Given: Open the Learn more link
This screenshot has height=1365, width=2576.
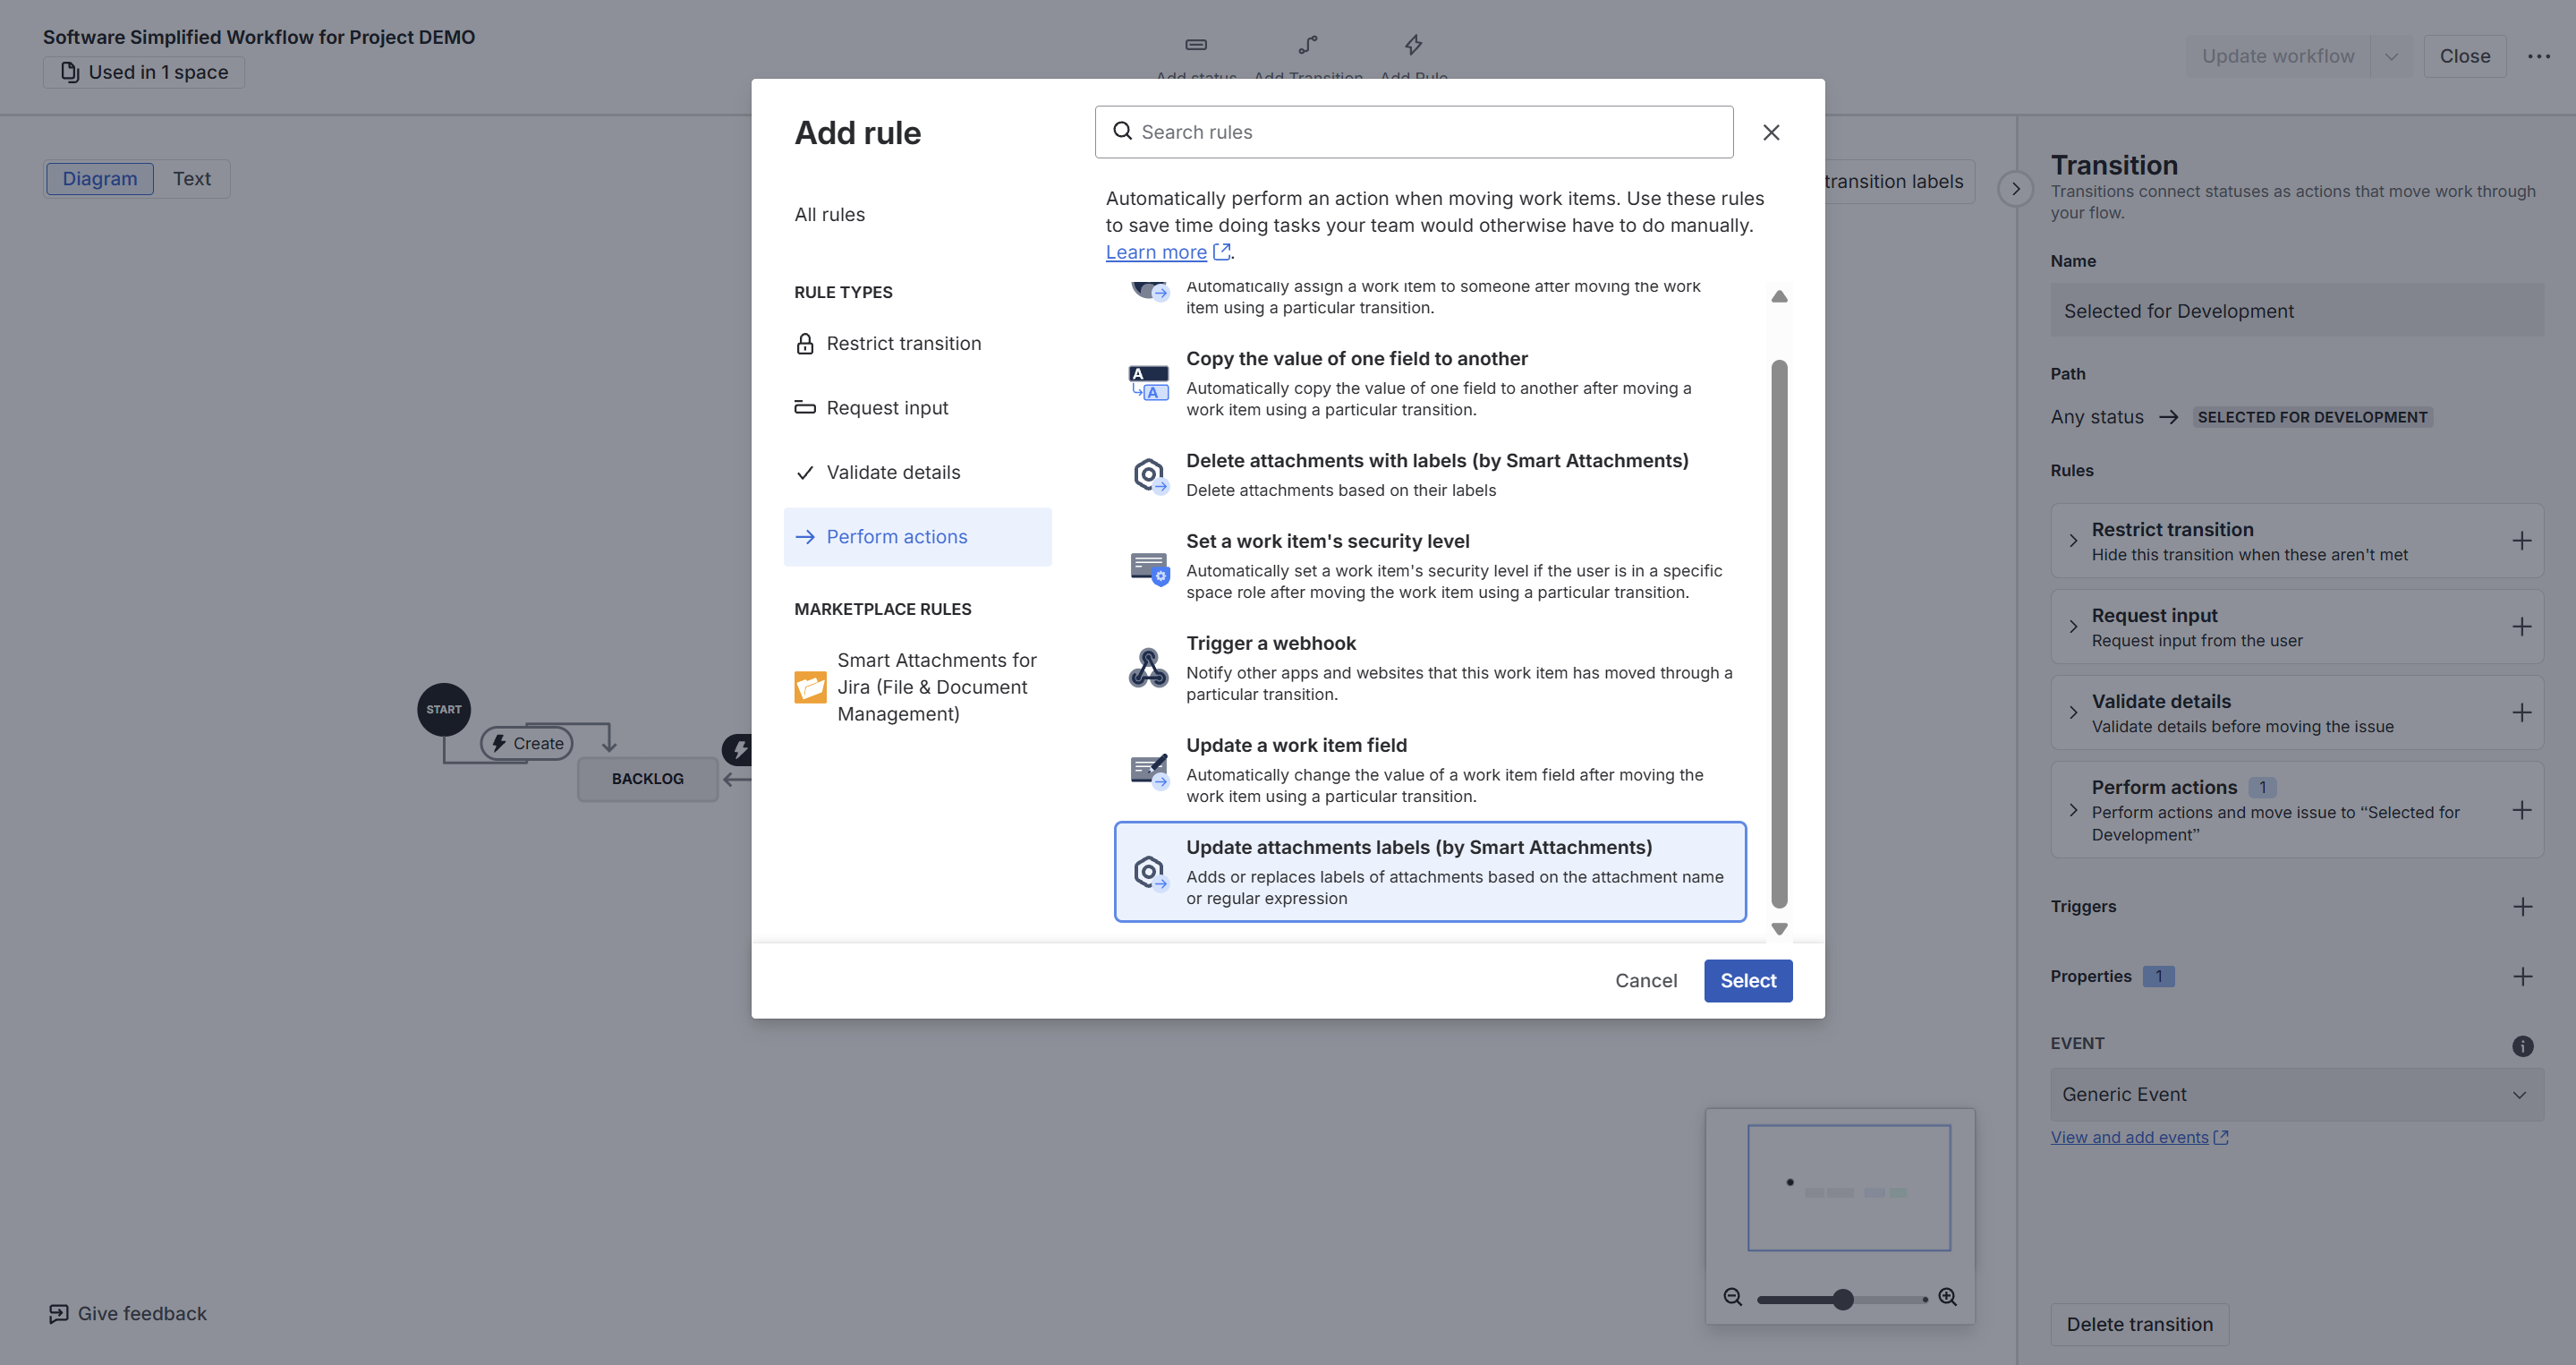Looking at the screenshot, I should [1156, 253].
